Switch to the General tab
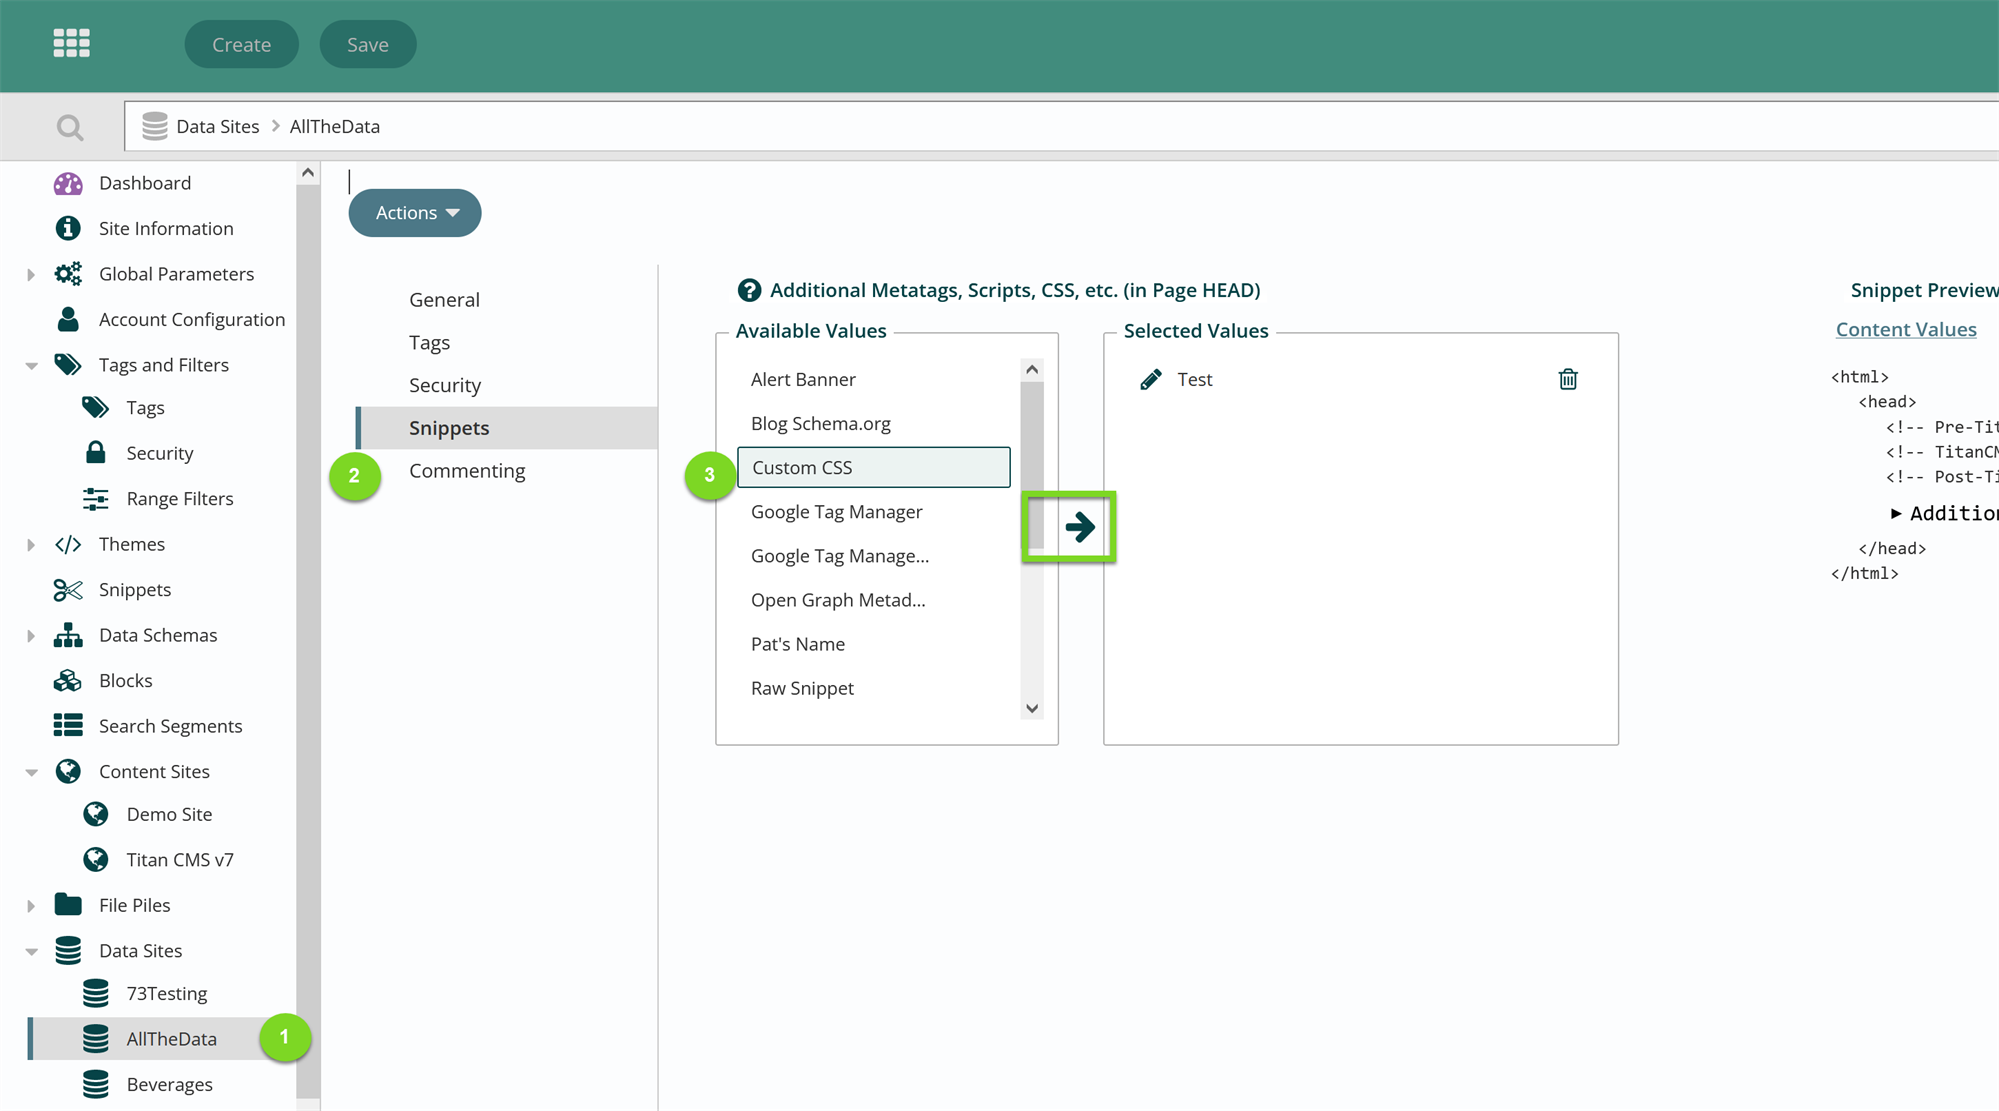1999x1111 pixels. coord(444,299)
